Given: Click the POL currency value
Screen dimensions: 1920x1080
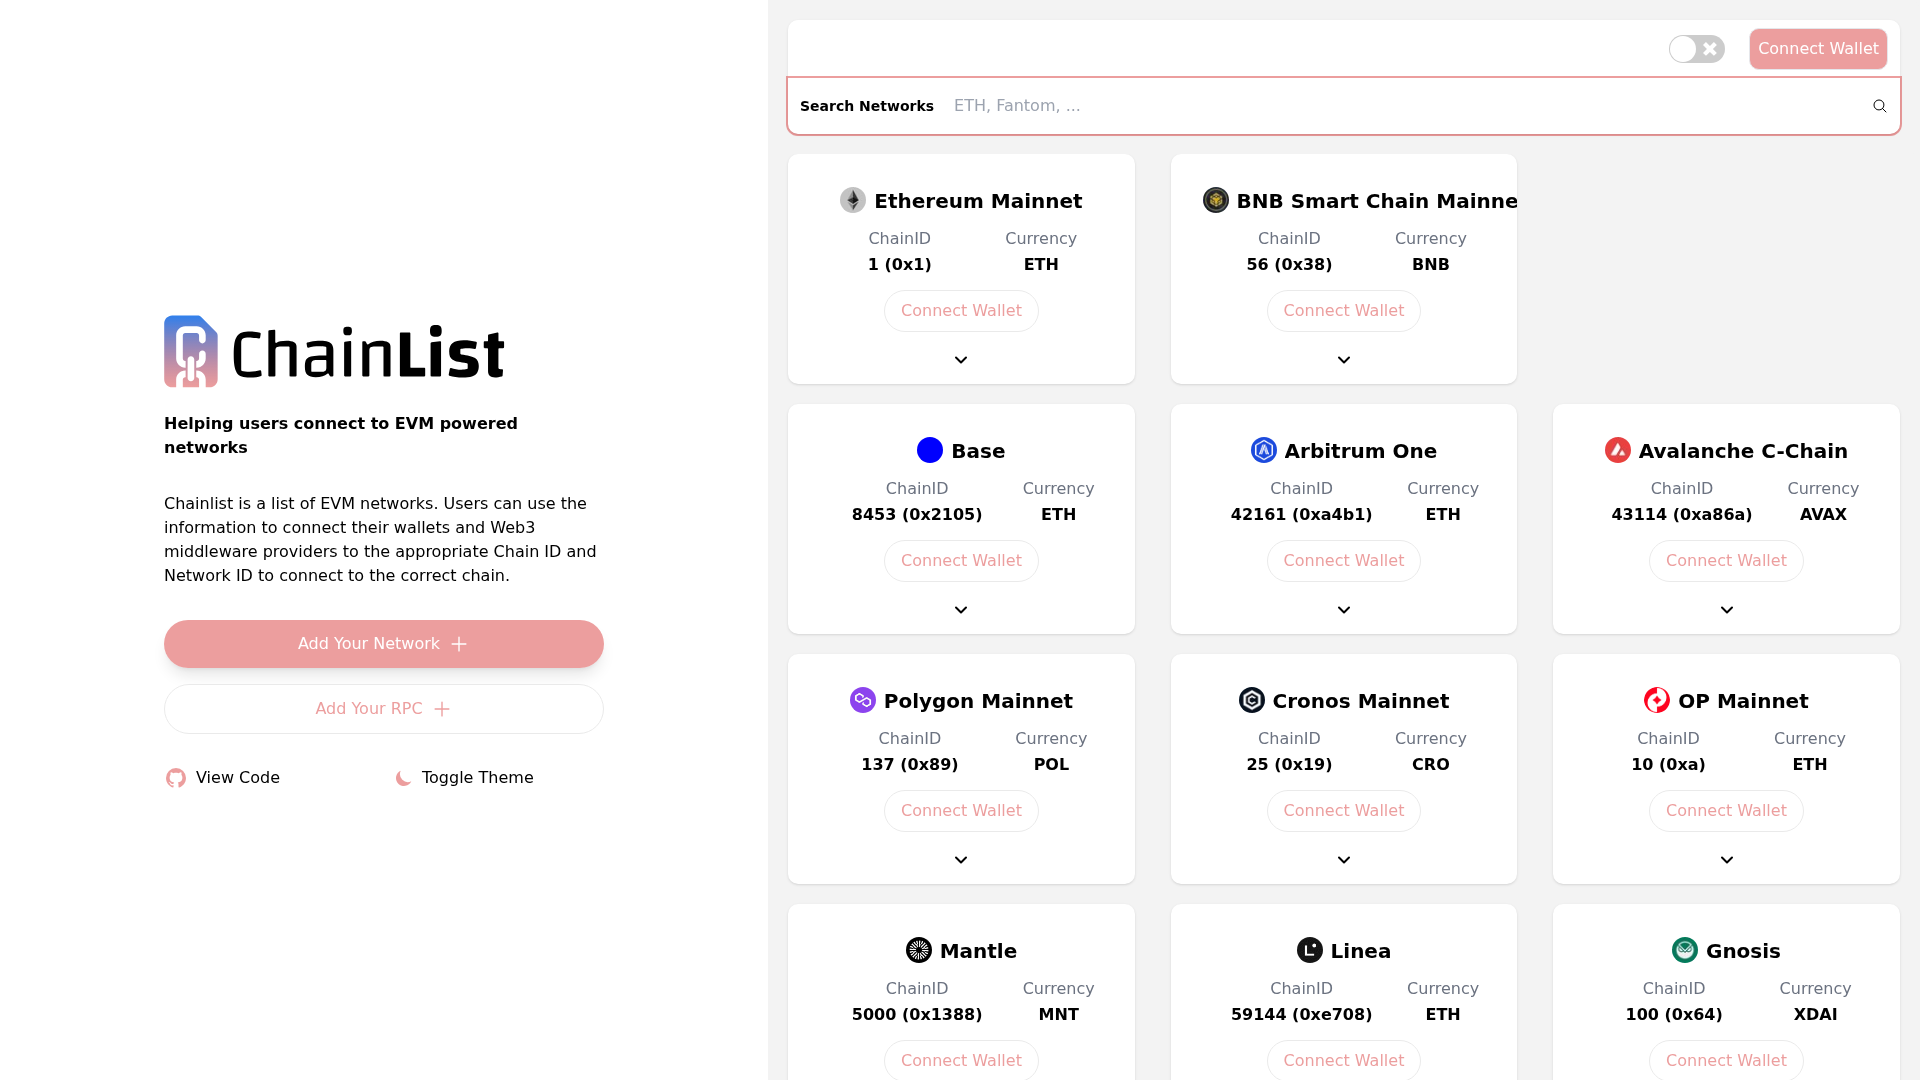Looking at the screenshot, I should pyautogui.click(x=1051, y=765).
